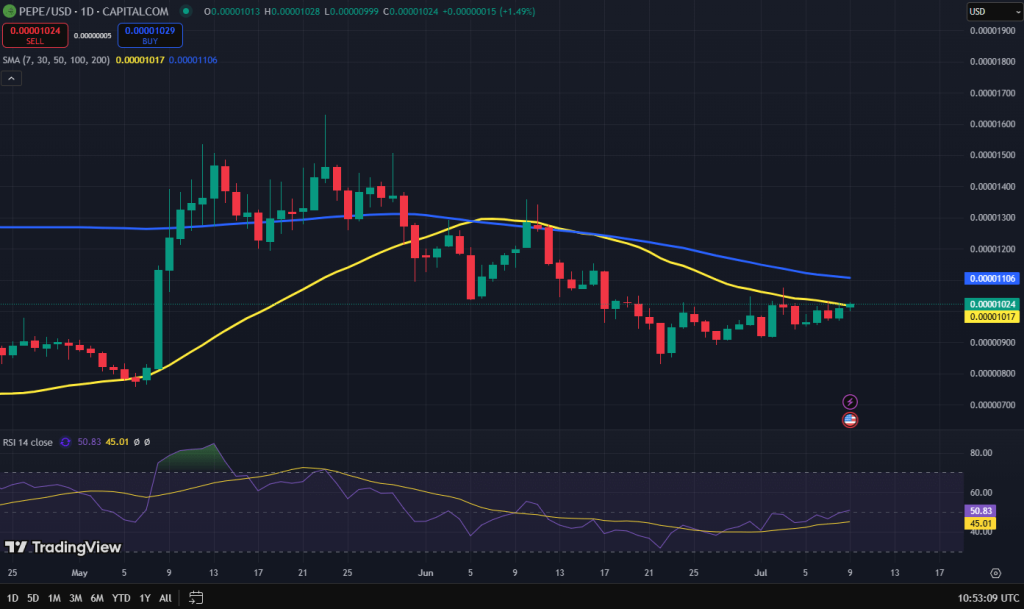
Task: Open the RSI 14 close legend
Action: [x=27, y=443]
